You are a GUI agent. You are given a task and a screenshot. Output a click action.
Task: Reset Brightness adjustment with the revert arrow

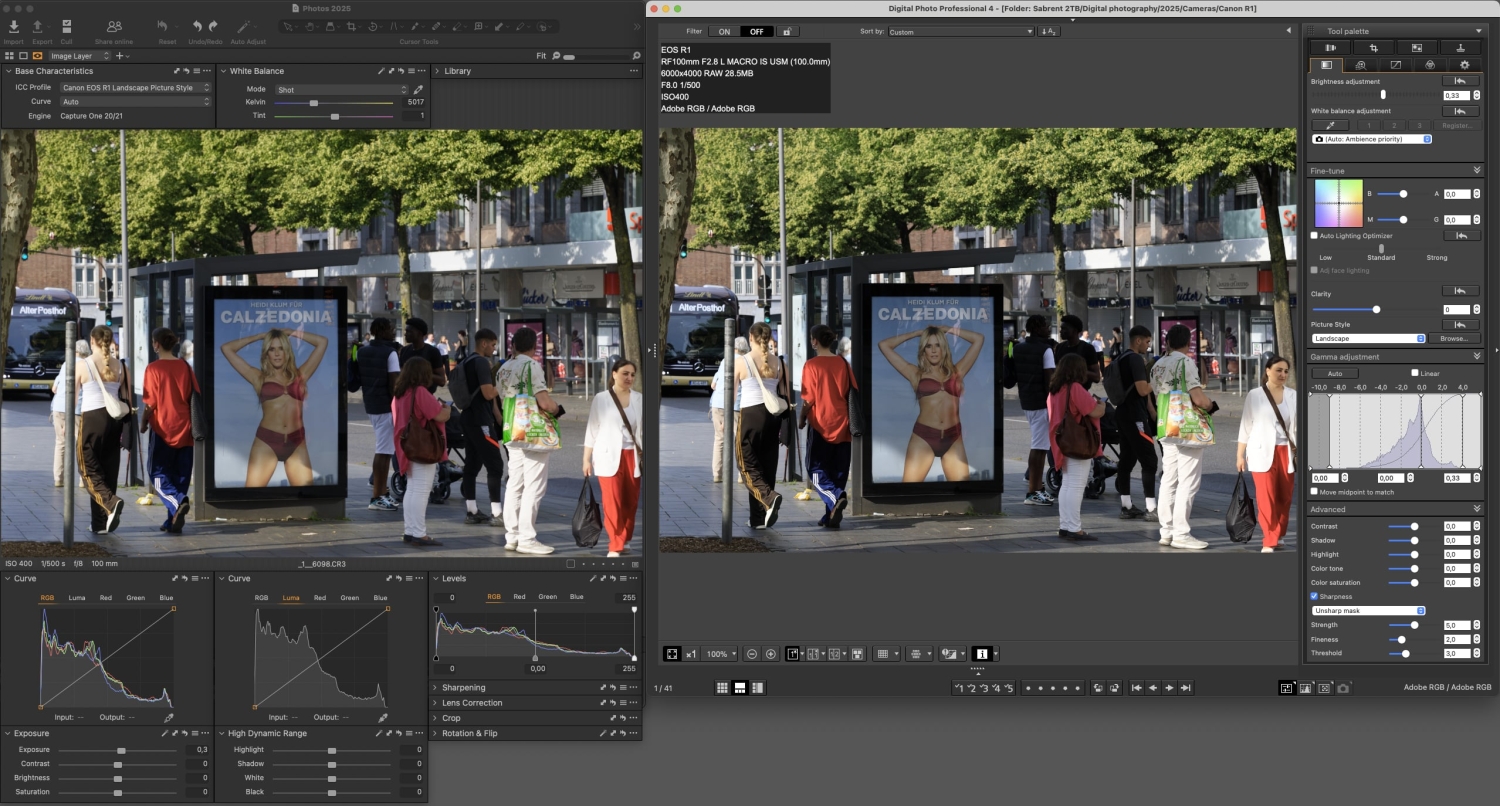tap(1460, 81)
